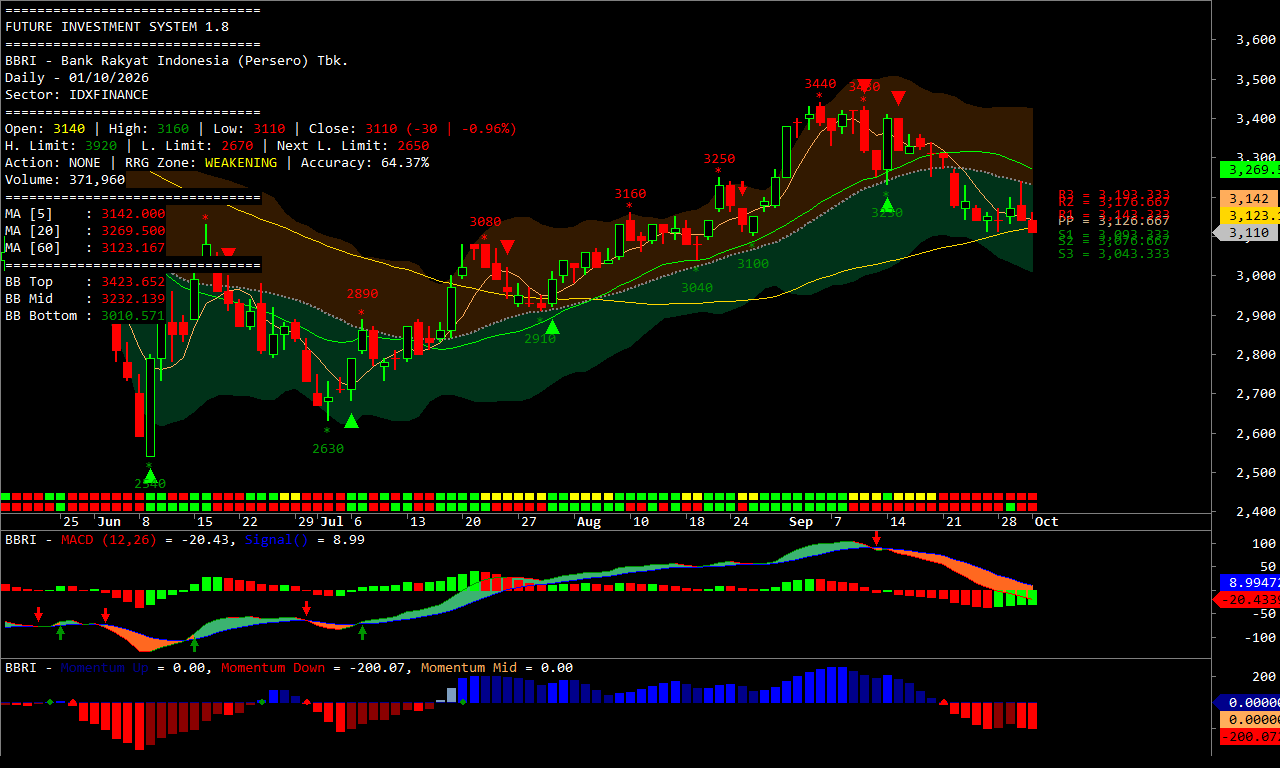
Task: Click the BB Top value 3423.652
Action: [133, 282]
